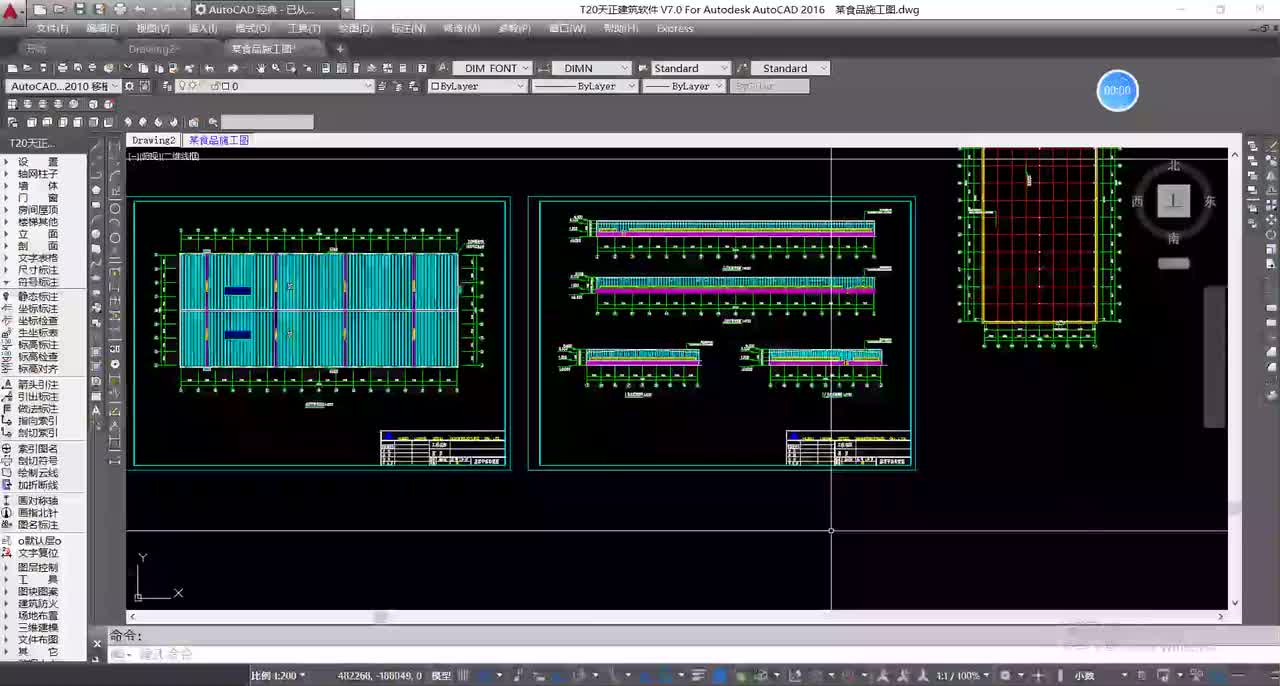Click 北 on the ViewCube compass

pyautogui.click(x=1174, y=165)
